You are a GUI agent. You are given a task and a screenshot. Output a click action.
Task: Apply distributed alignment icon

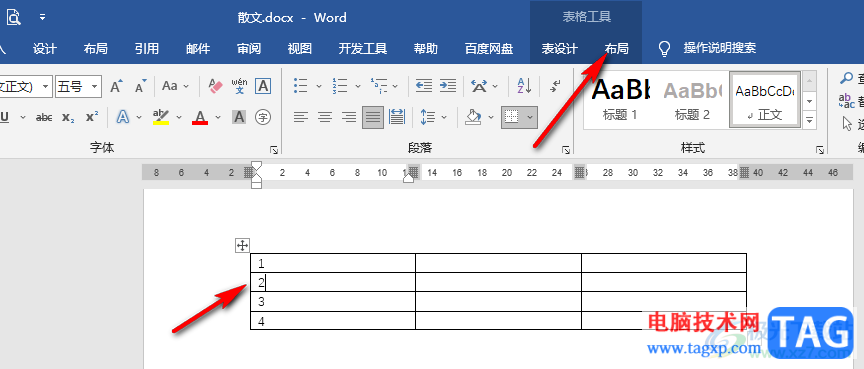(397, 117)
